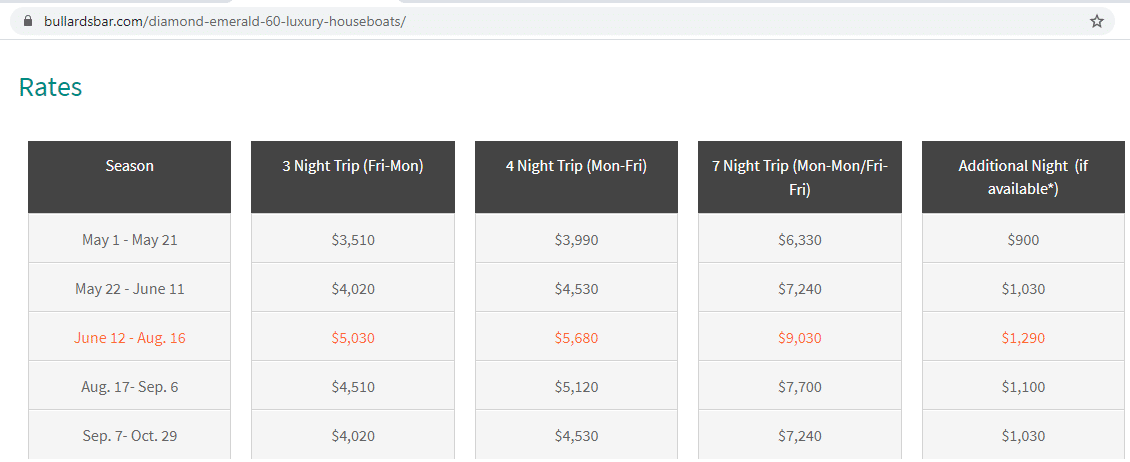The width and height of the screenshot is (1130, 462).
Task: Click the $6,330 seven-night rate cell
Action: coord(800,239)
